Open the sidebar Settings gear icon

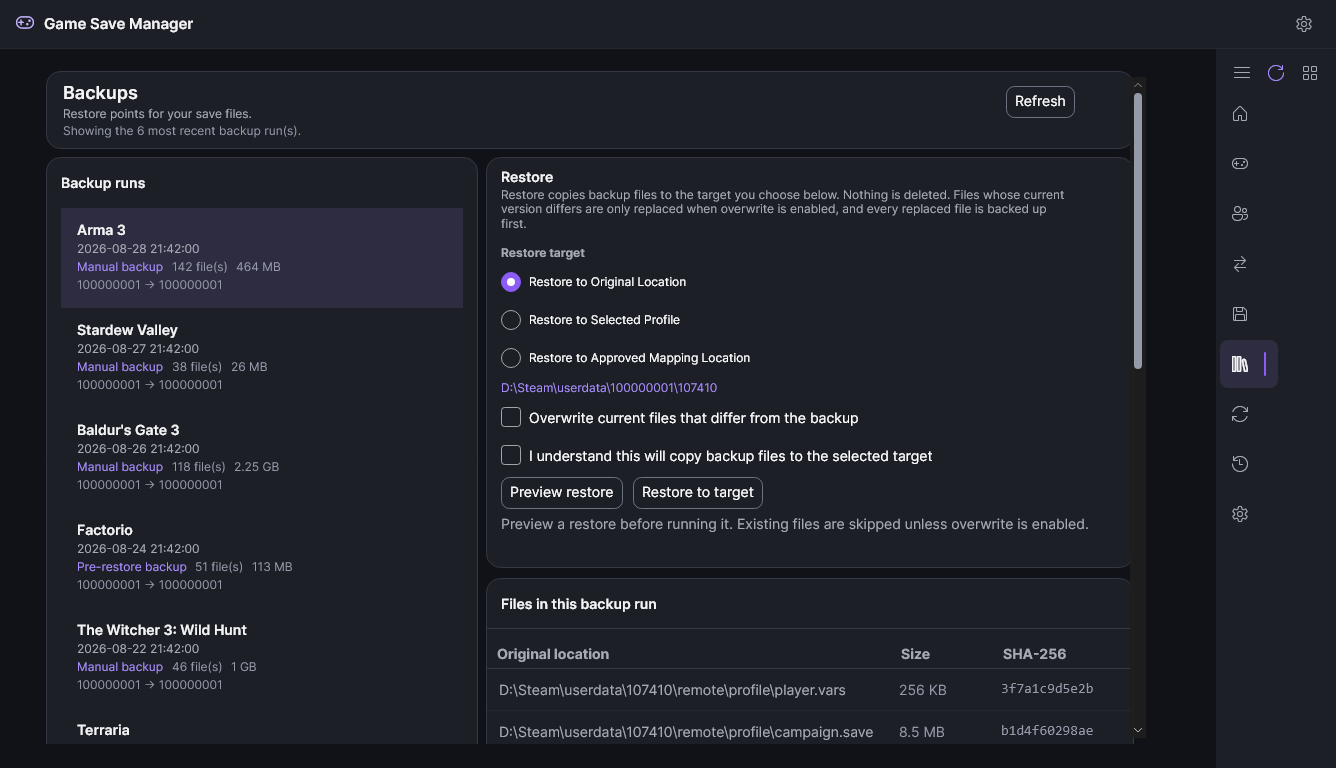[x=1240, y=514]
